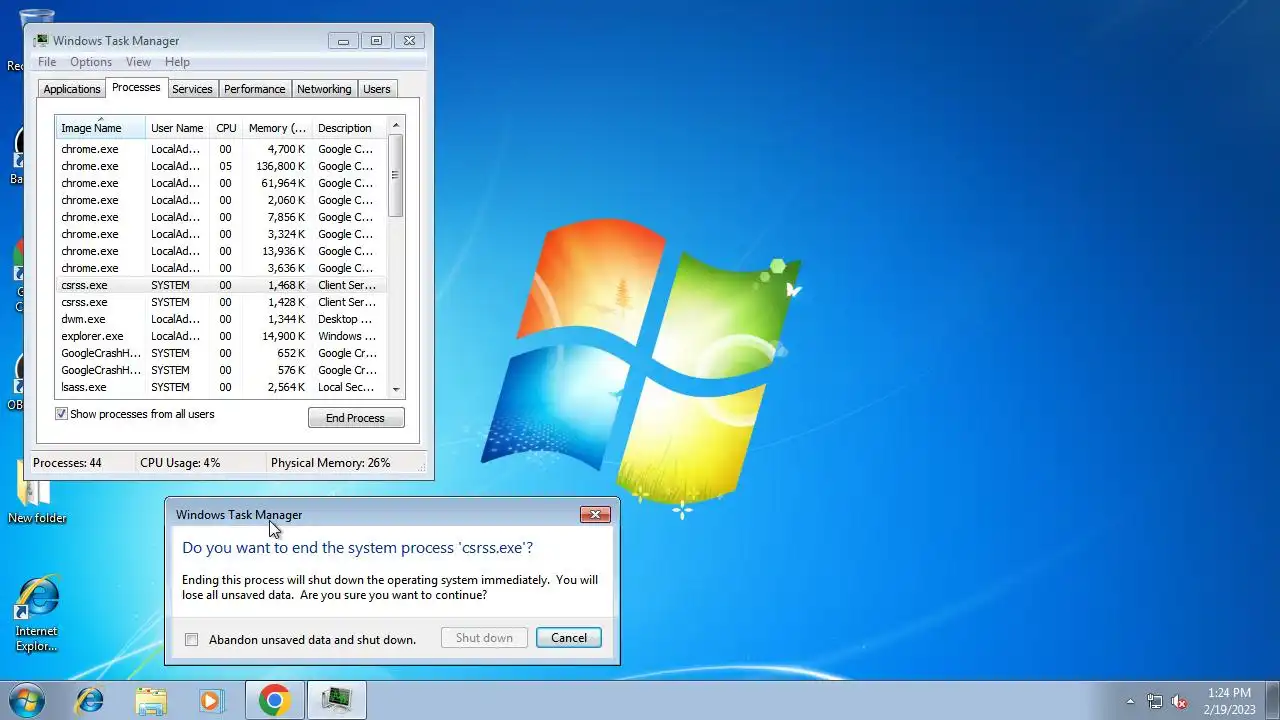The width and height of the screenshot is (1280, 720).
Task: Switch to the Users tab
Action: tap(377, 89)
